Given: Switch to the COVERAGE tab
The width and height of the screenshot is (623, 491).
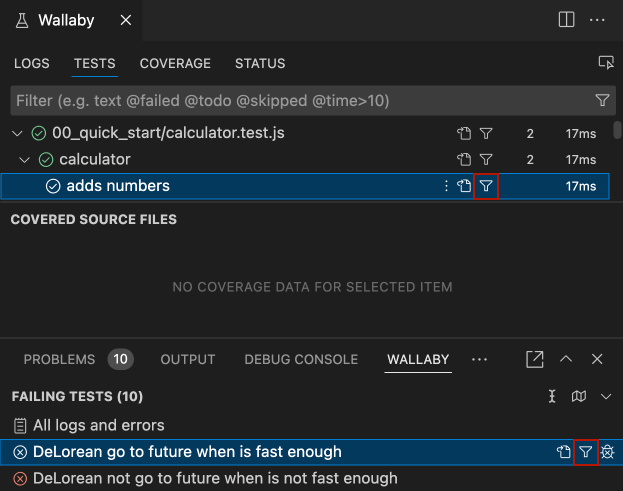Looking at the screenshot, I should 175,63.
